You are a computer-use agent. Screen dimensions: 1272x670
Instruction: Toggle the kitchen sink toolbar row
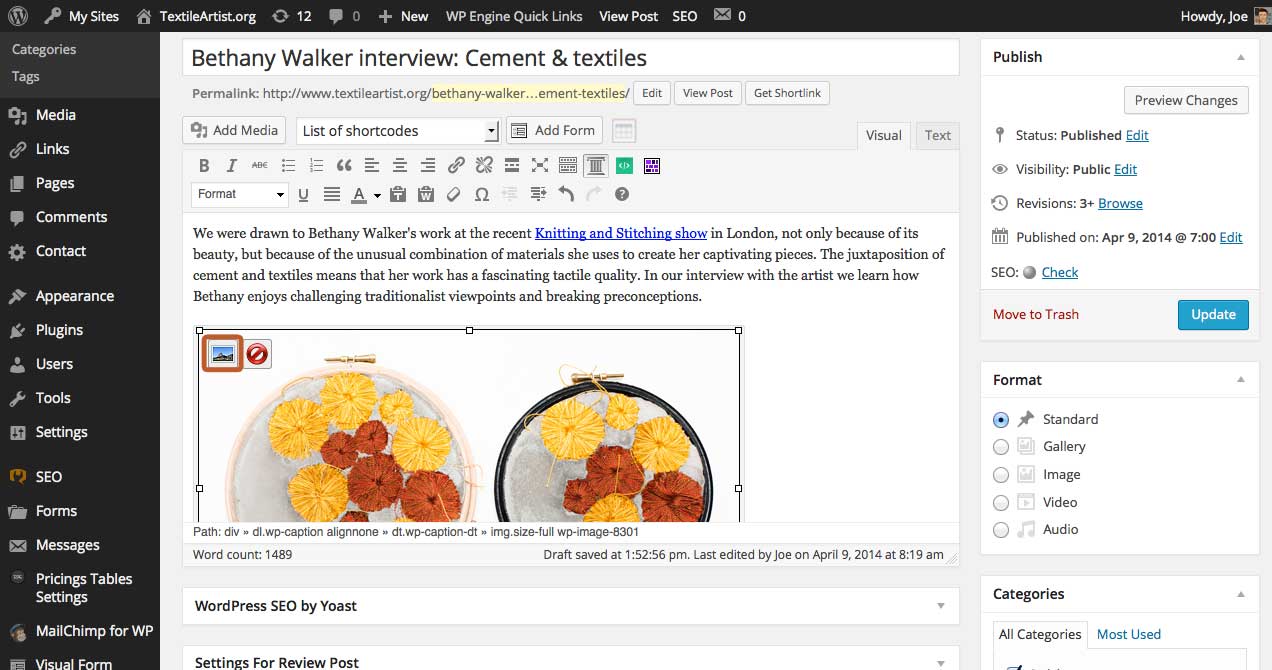568,166
